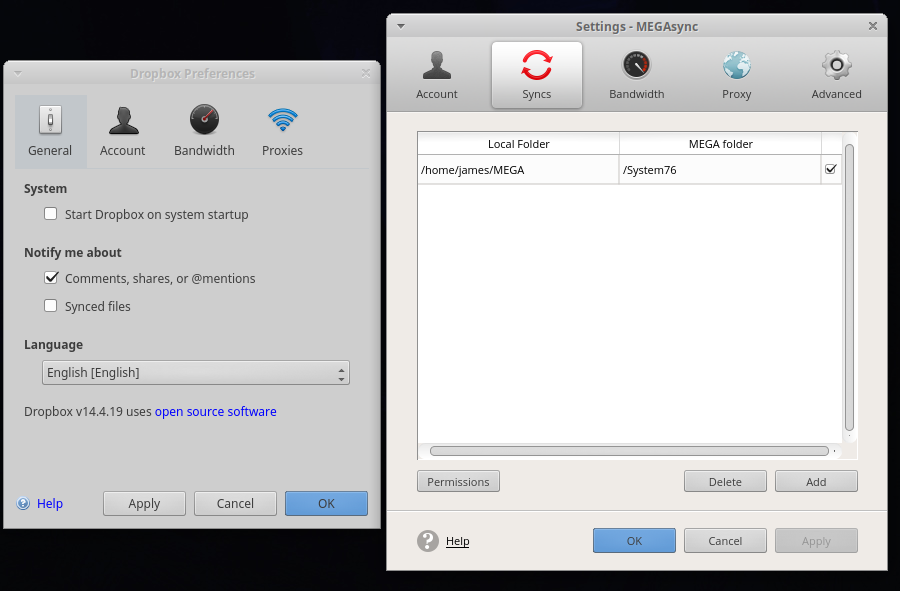900x591 pixels.
Task: Select the Dropbox Account silhouette icon
Action: (123, 121)
